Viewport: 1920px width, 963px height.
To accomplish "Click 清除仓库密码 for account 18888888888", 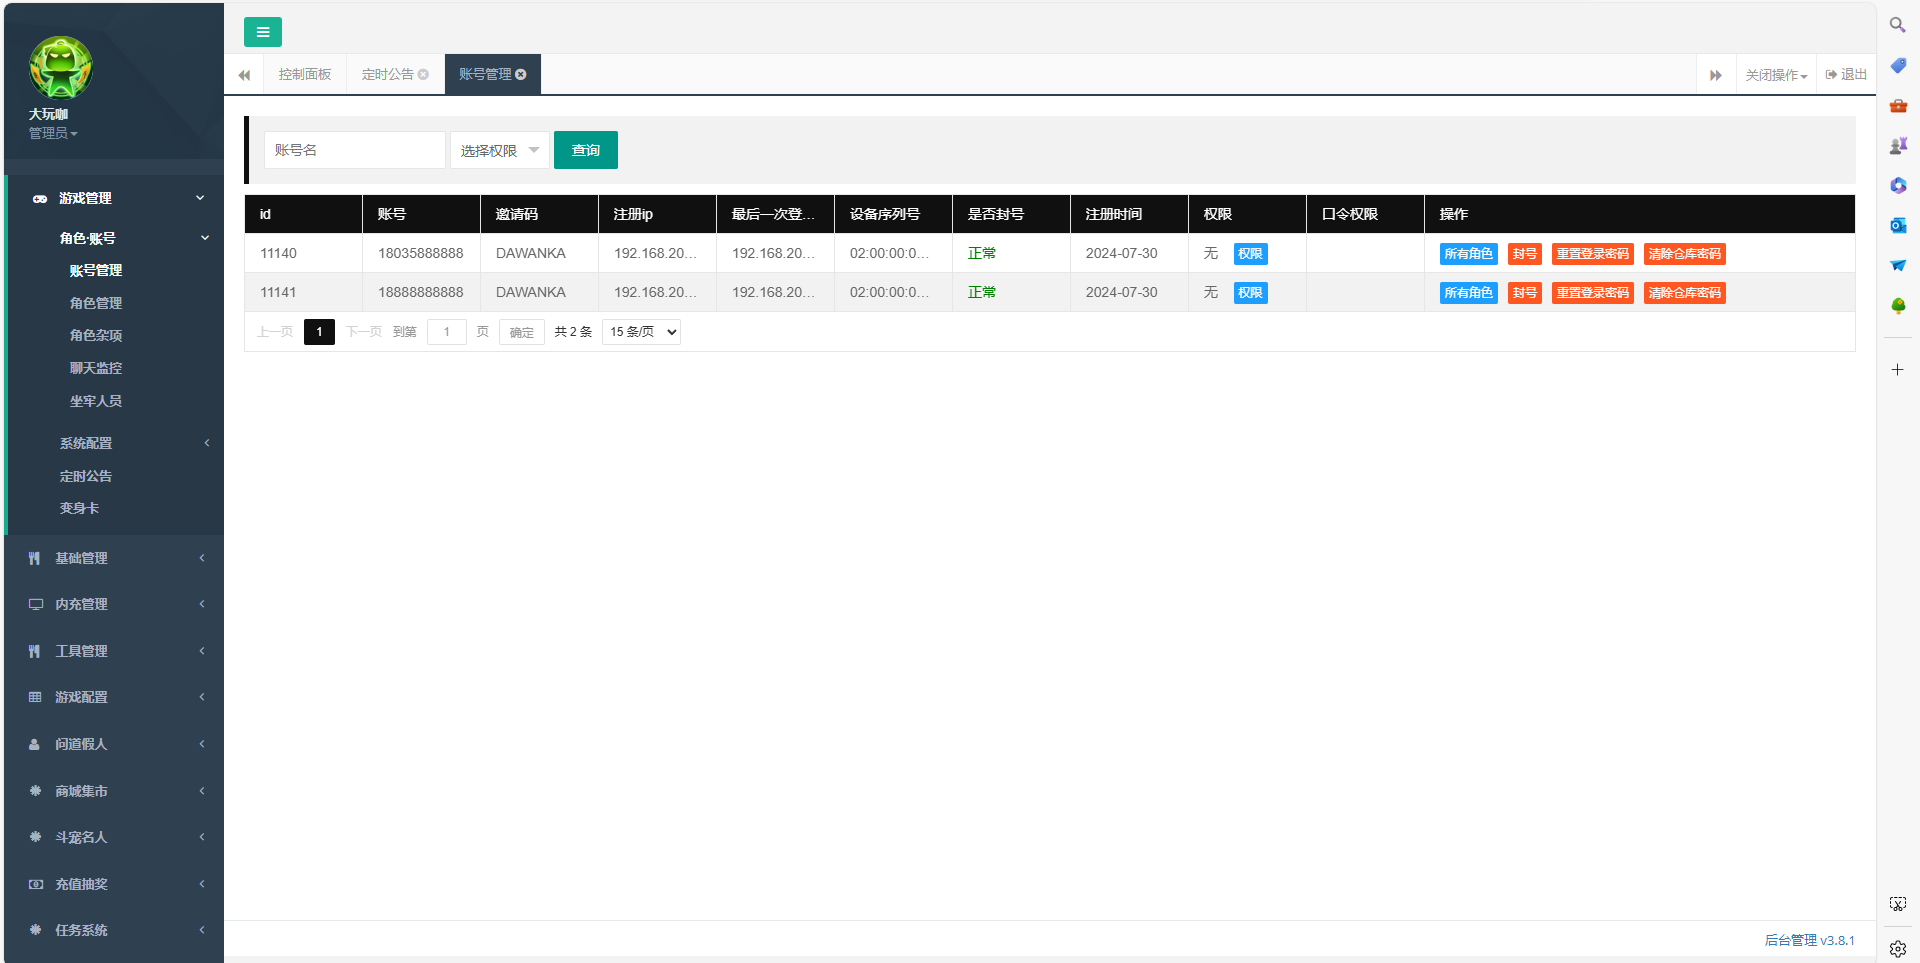I will pos(1684,293).
